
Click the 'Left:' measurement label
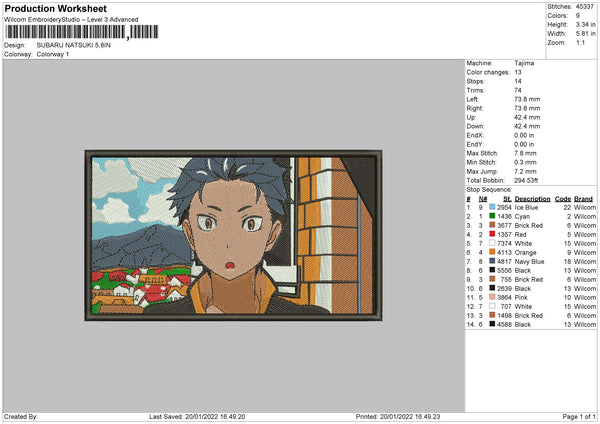472,99
